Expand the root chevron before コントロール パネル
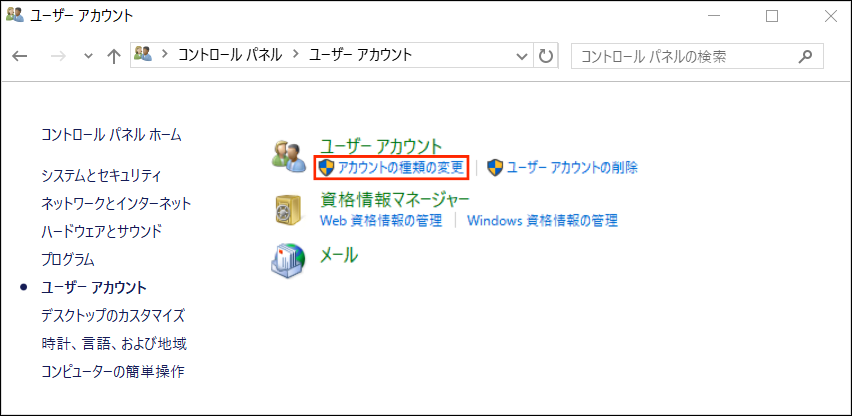Image resolution: width=852 pixels, height=416 pixels. point(164,56)
